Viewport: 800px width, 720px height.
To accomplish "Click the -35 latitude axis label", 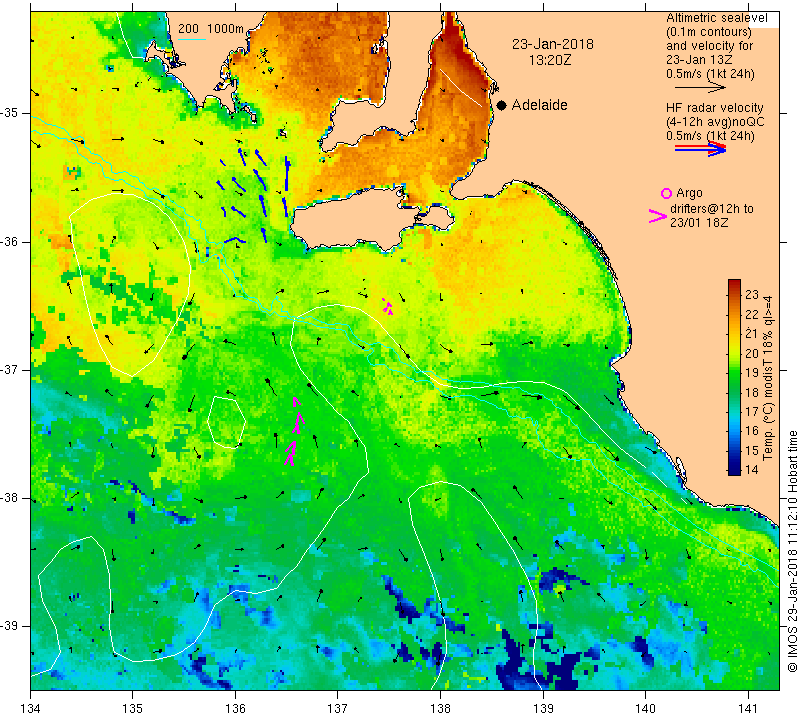I will pos(10,113).
